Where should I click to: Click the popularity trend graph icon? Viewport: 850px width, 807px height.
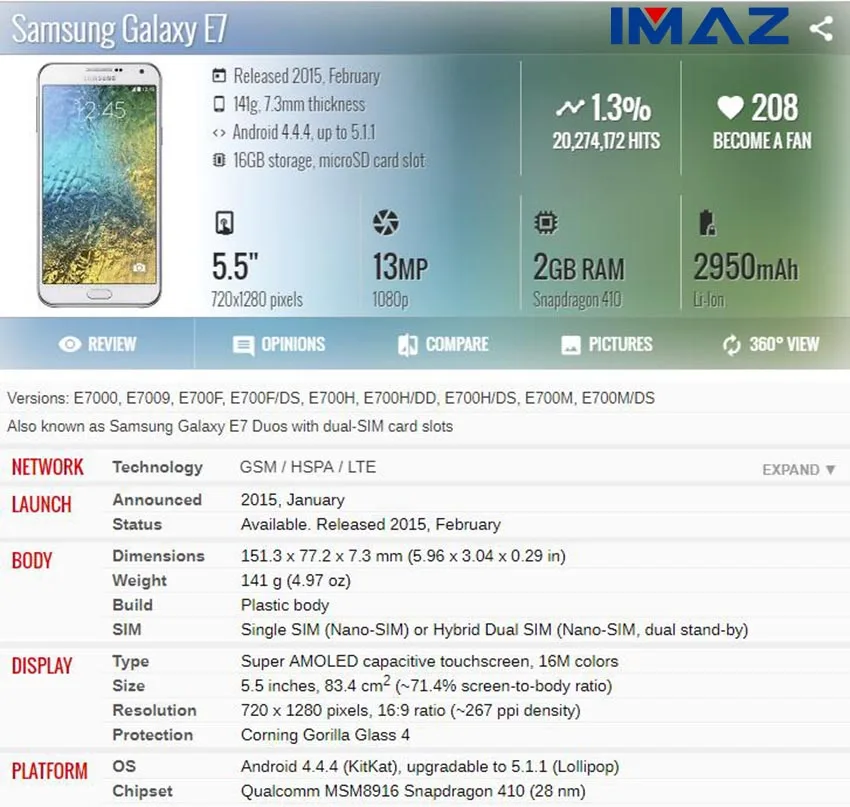point(570,108)
